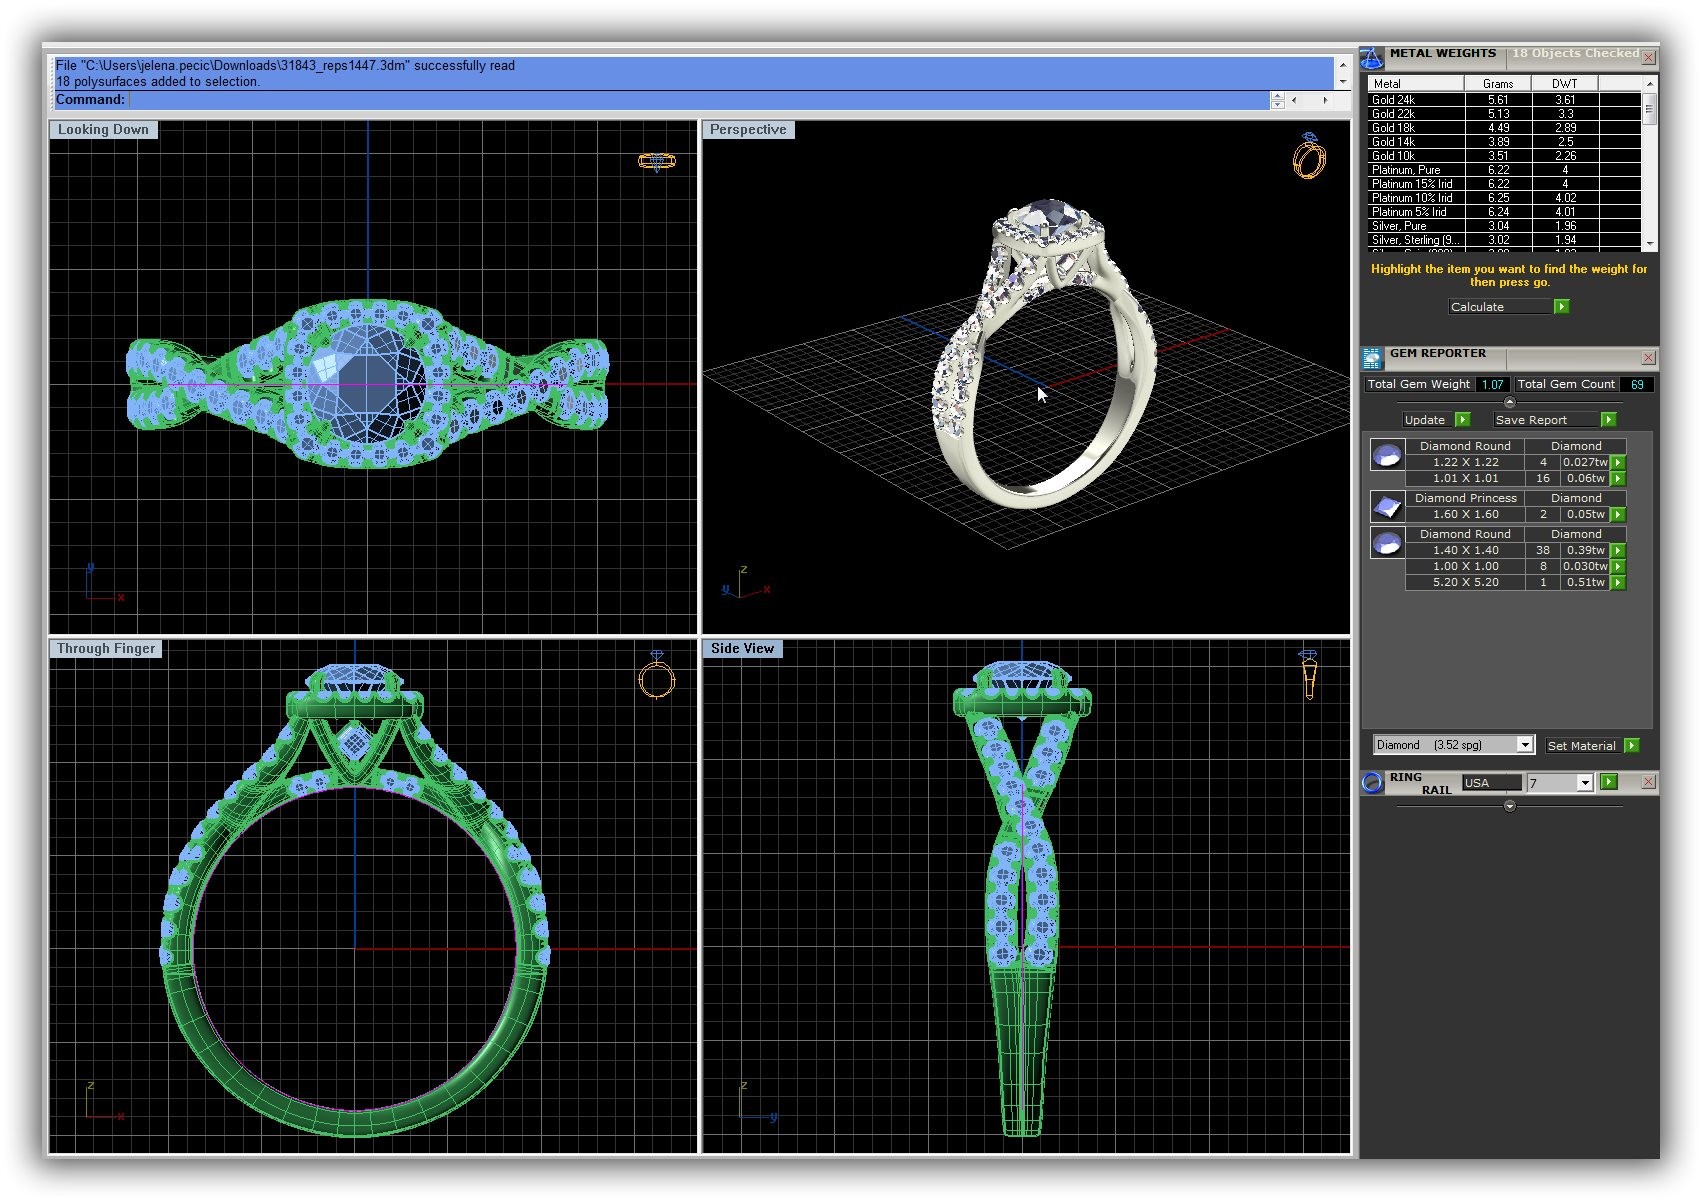Click in the Command input field
This screenshot has height=1201, width=1702.
point(698,100)
